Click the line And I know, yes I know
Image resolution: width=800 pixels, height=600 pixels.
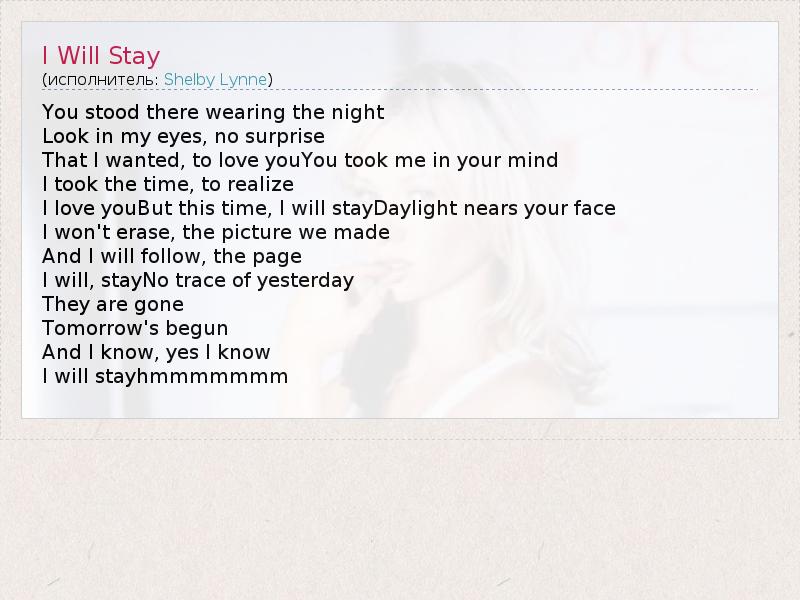[x=156, y=352]
